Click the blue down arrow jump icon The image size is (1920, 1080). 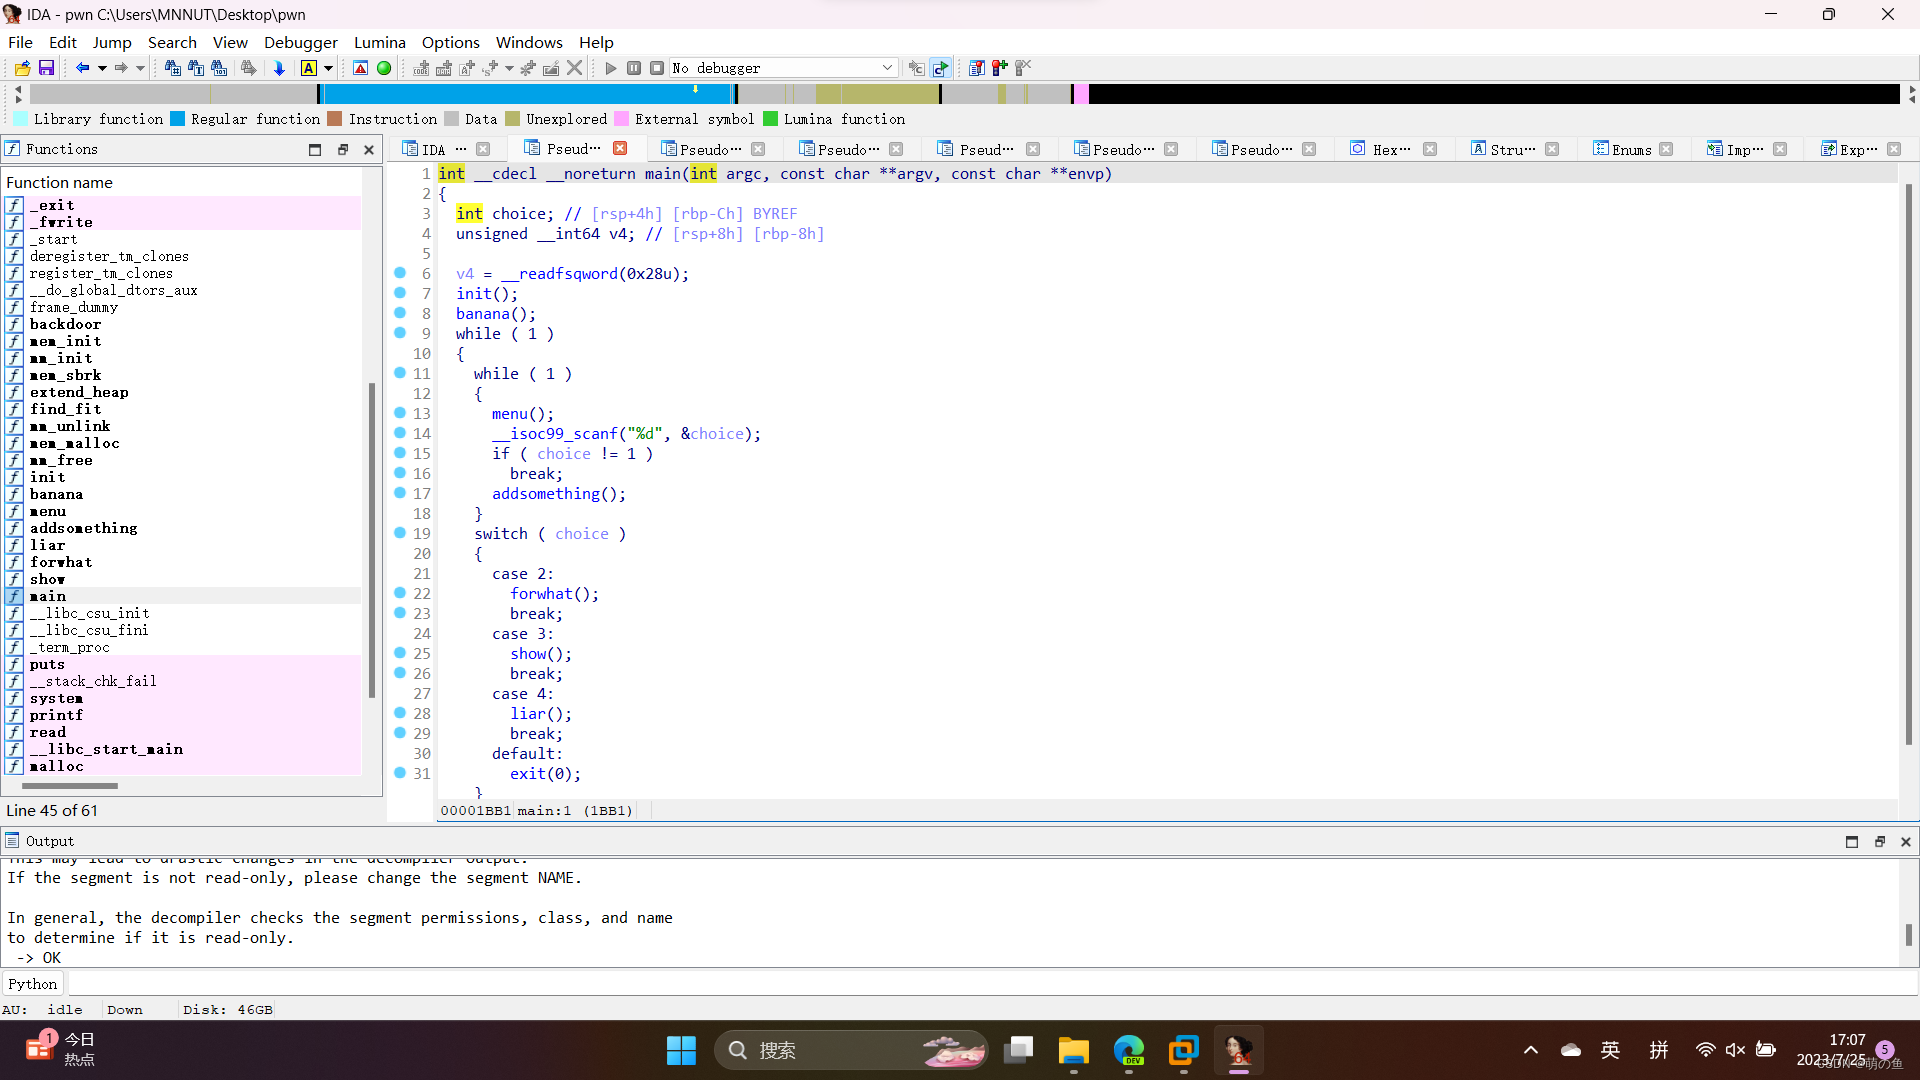(279, 68)
